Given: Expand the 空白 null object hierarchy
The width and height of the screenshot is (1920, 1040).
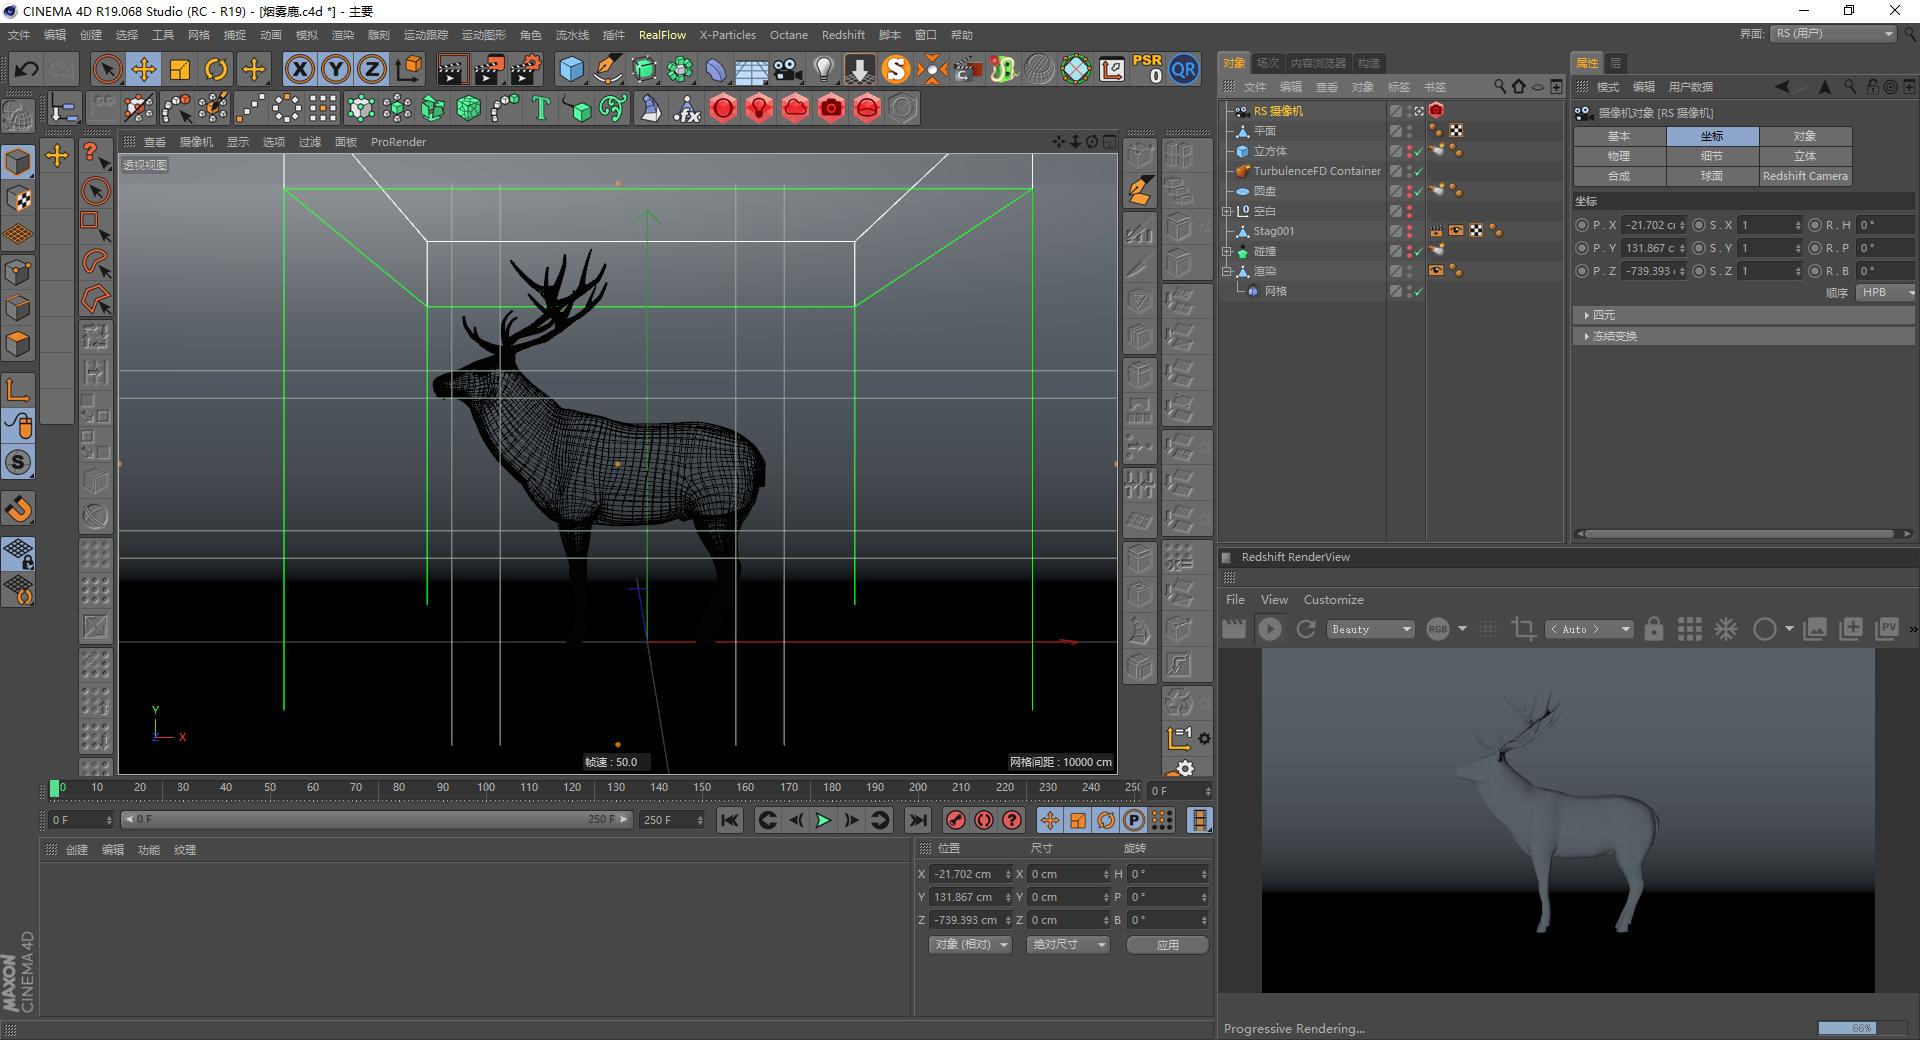Looking at the screenshot, I should click(1228, 211).
